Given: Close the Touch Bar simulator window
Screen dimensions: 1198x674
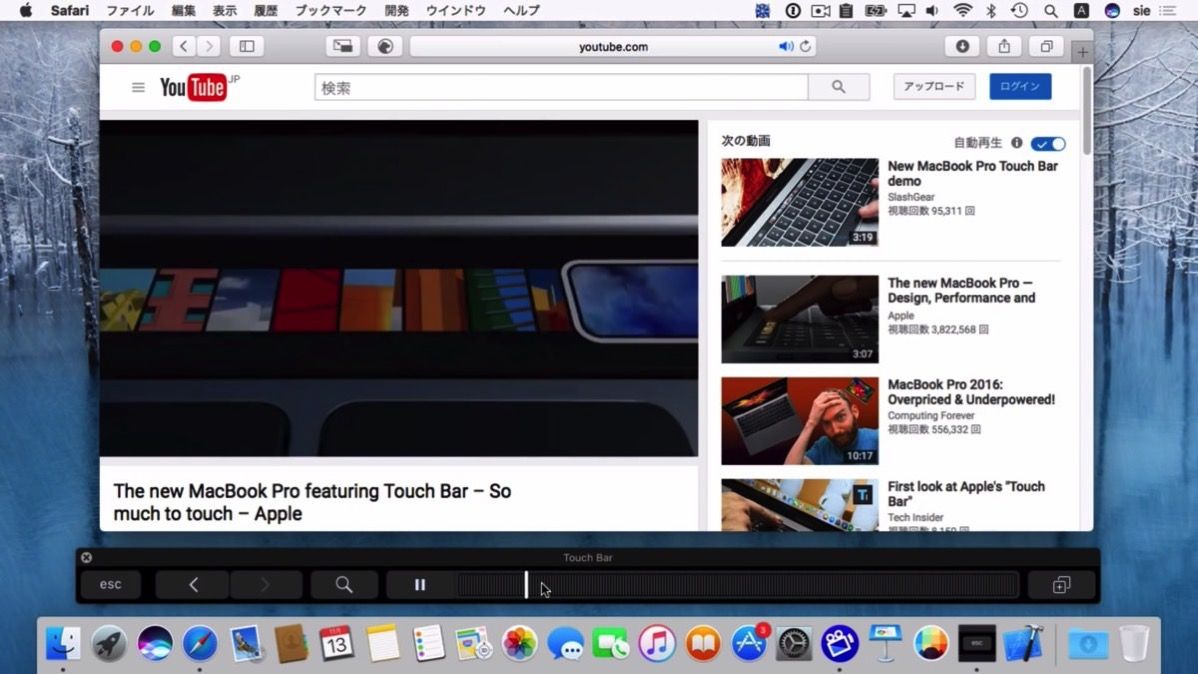Looking at the screenshot, I should pos(86,557).
